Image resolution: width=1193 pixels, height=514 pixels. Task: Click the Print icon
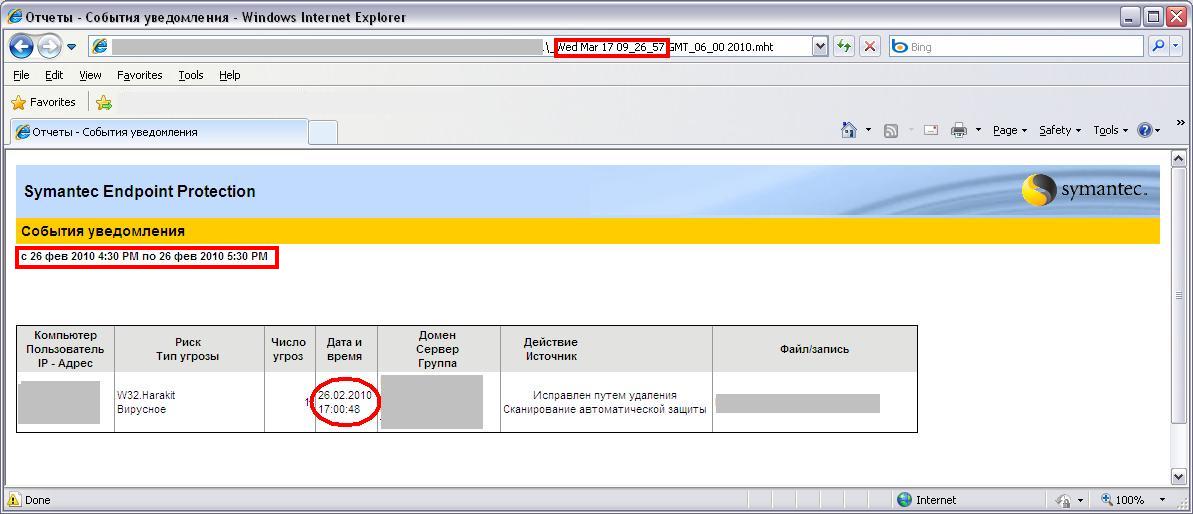pyautogui.click(x=959, y=131)
